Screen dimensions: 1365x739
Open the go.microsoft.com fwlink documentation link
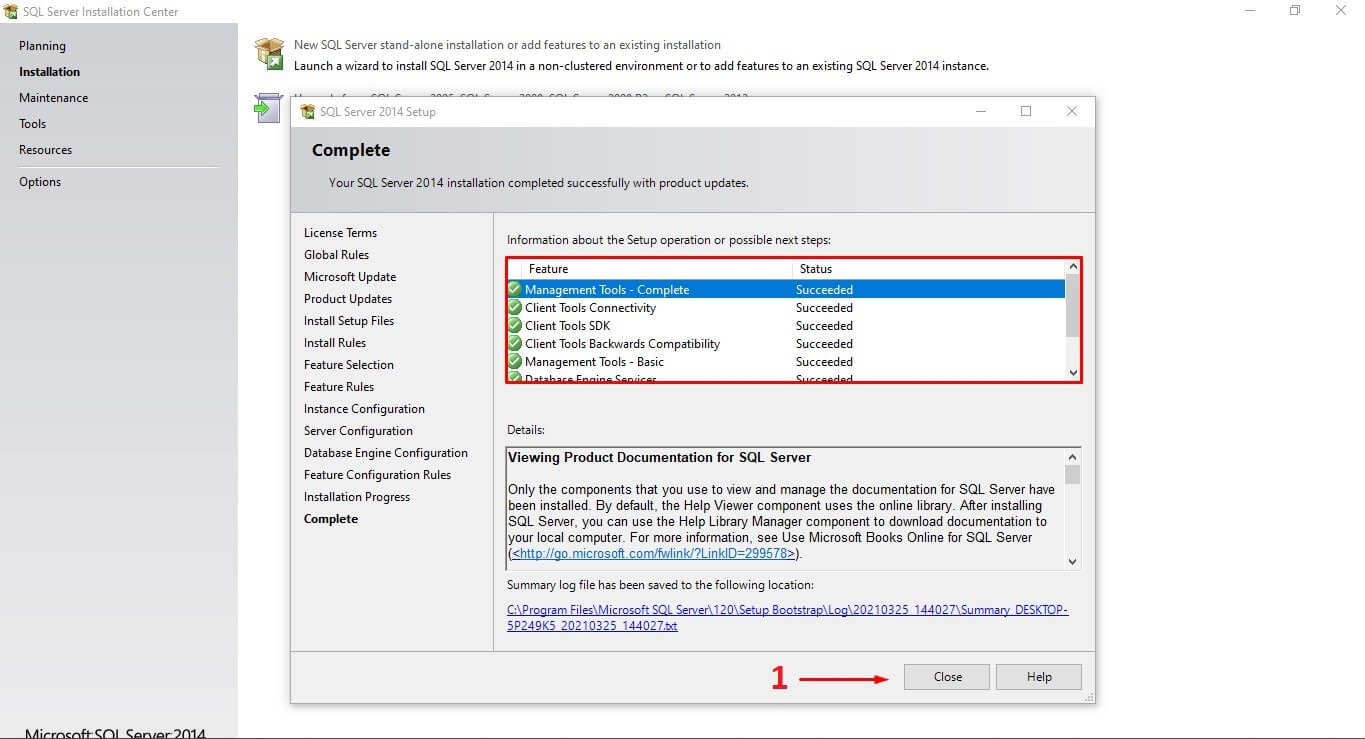click(656, 553)
